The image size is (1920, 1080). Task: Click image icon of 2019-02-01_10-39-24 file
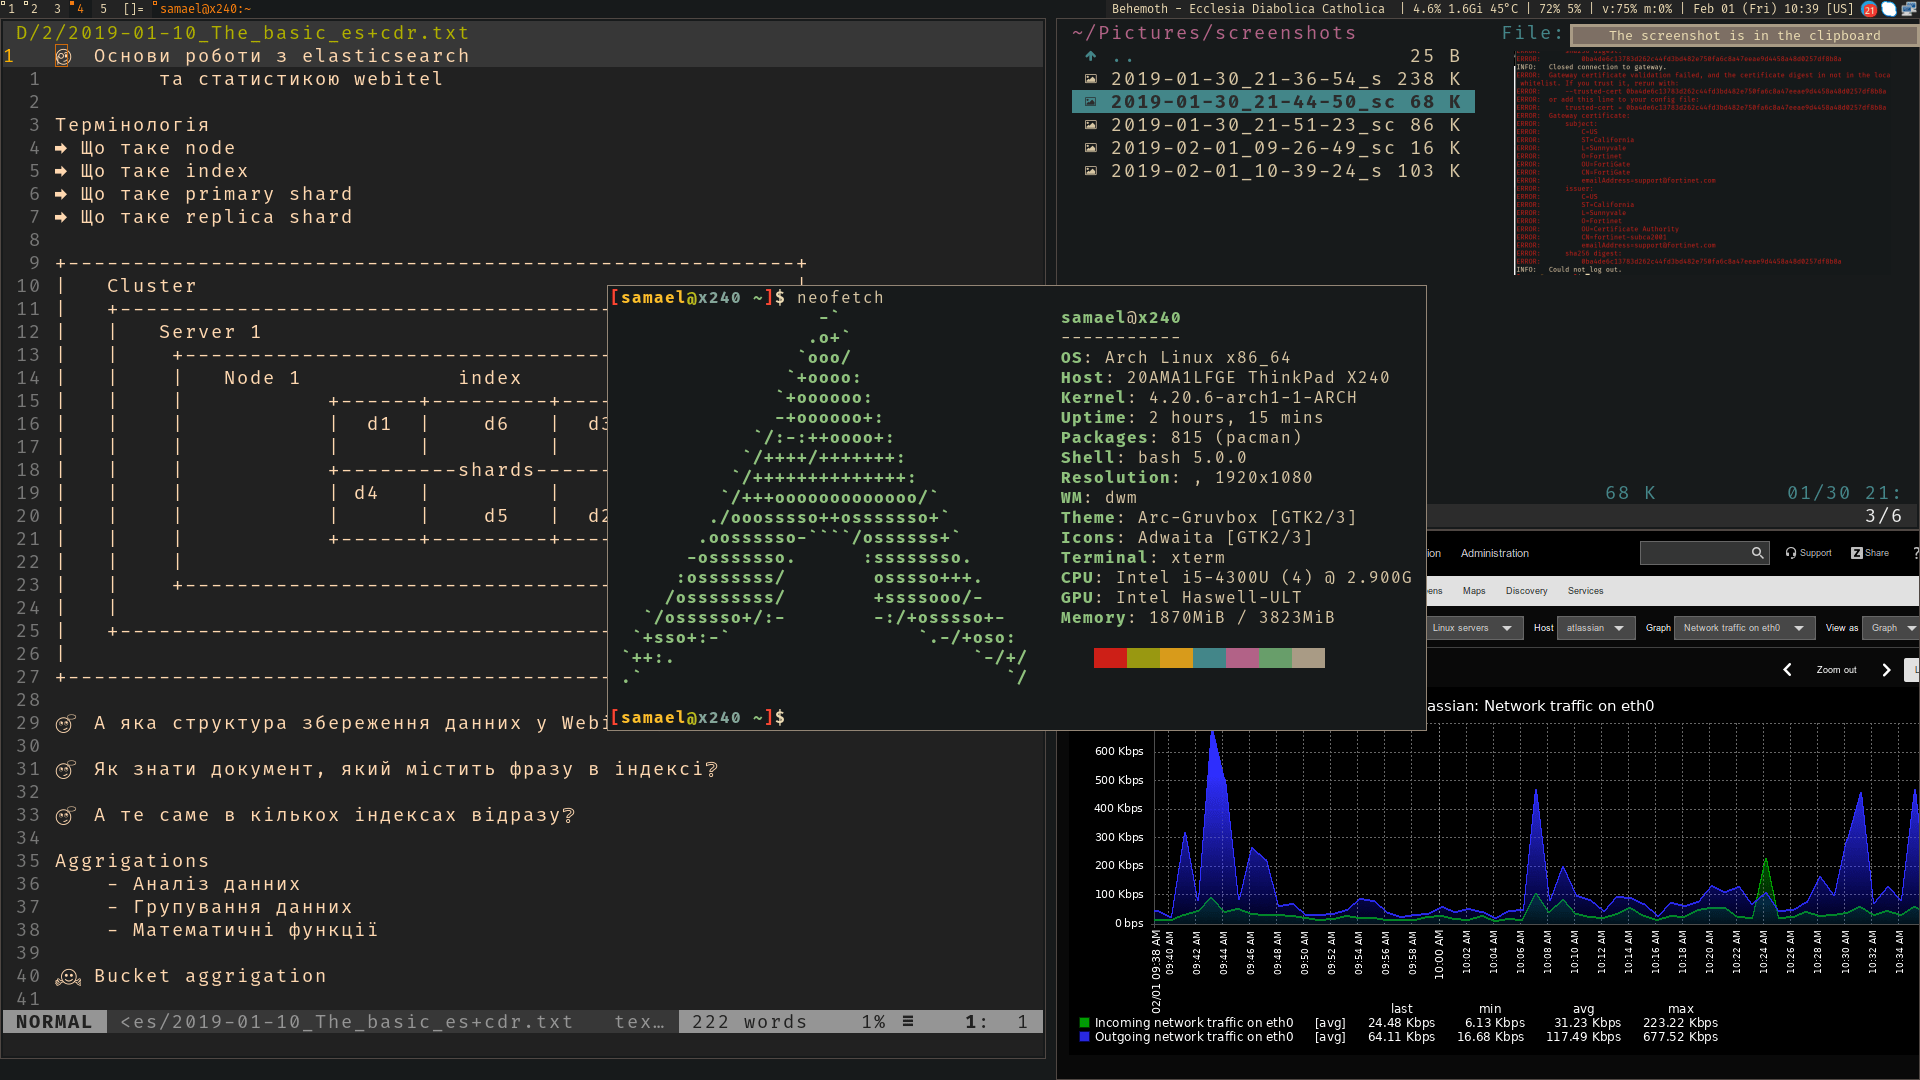click(x=1091, y=170)
